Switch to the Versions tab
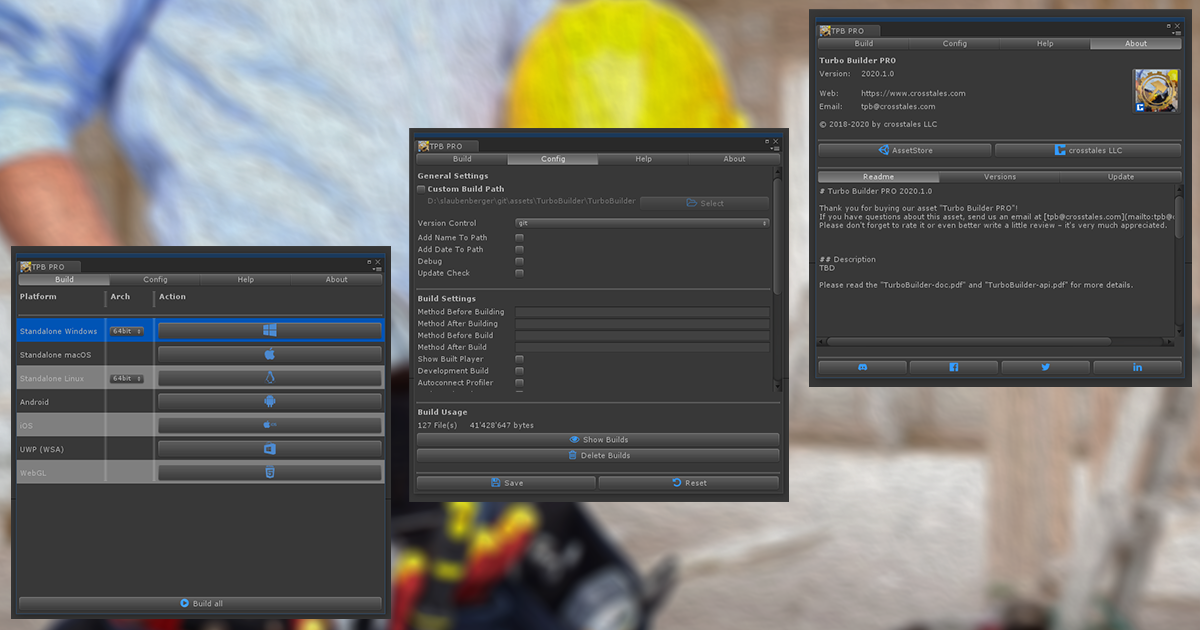The width and height of the screenshot is (1200, 630). (x=998, y=176)
